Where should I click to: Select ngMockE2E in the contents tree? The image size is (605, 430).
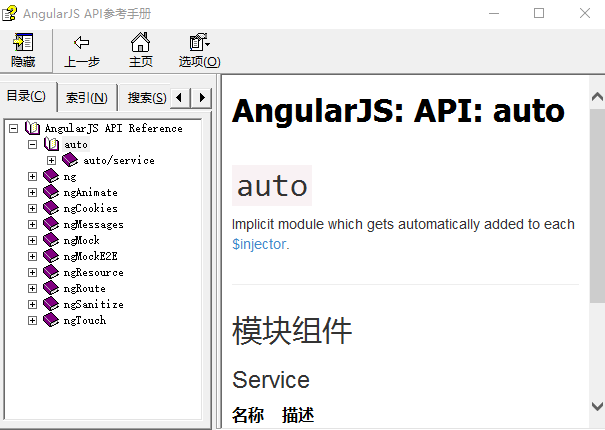point(90,256)
